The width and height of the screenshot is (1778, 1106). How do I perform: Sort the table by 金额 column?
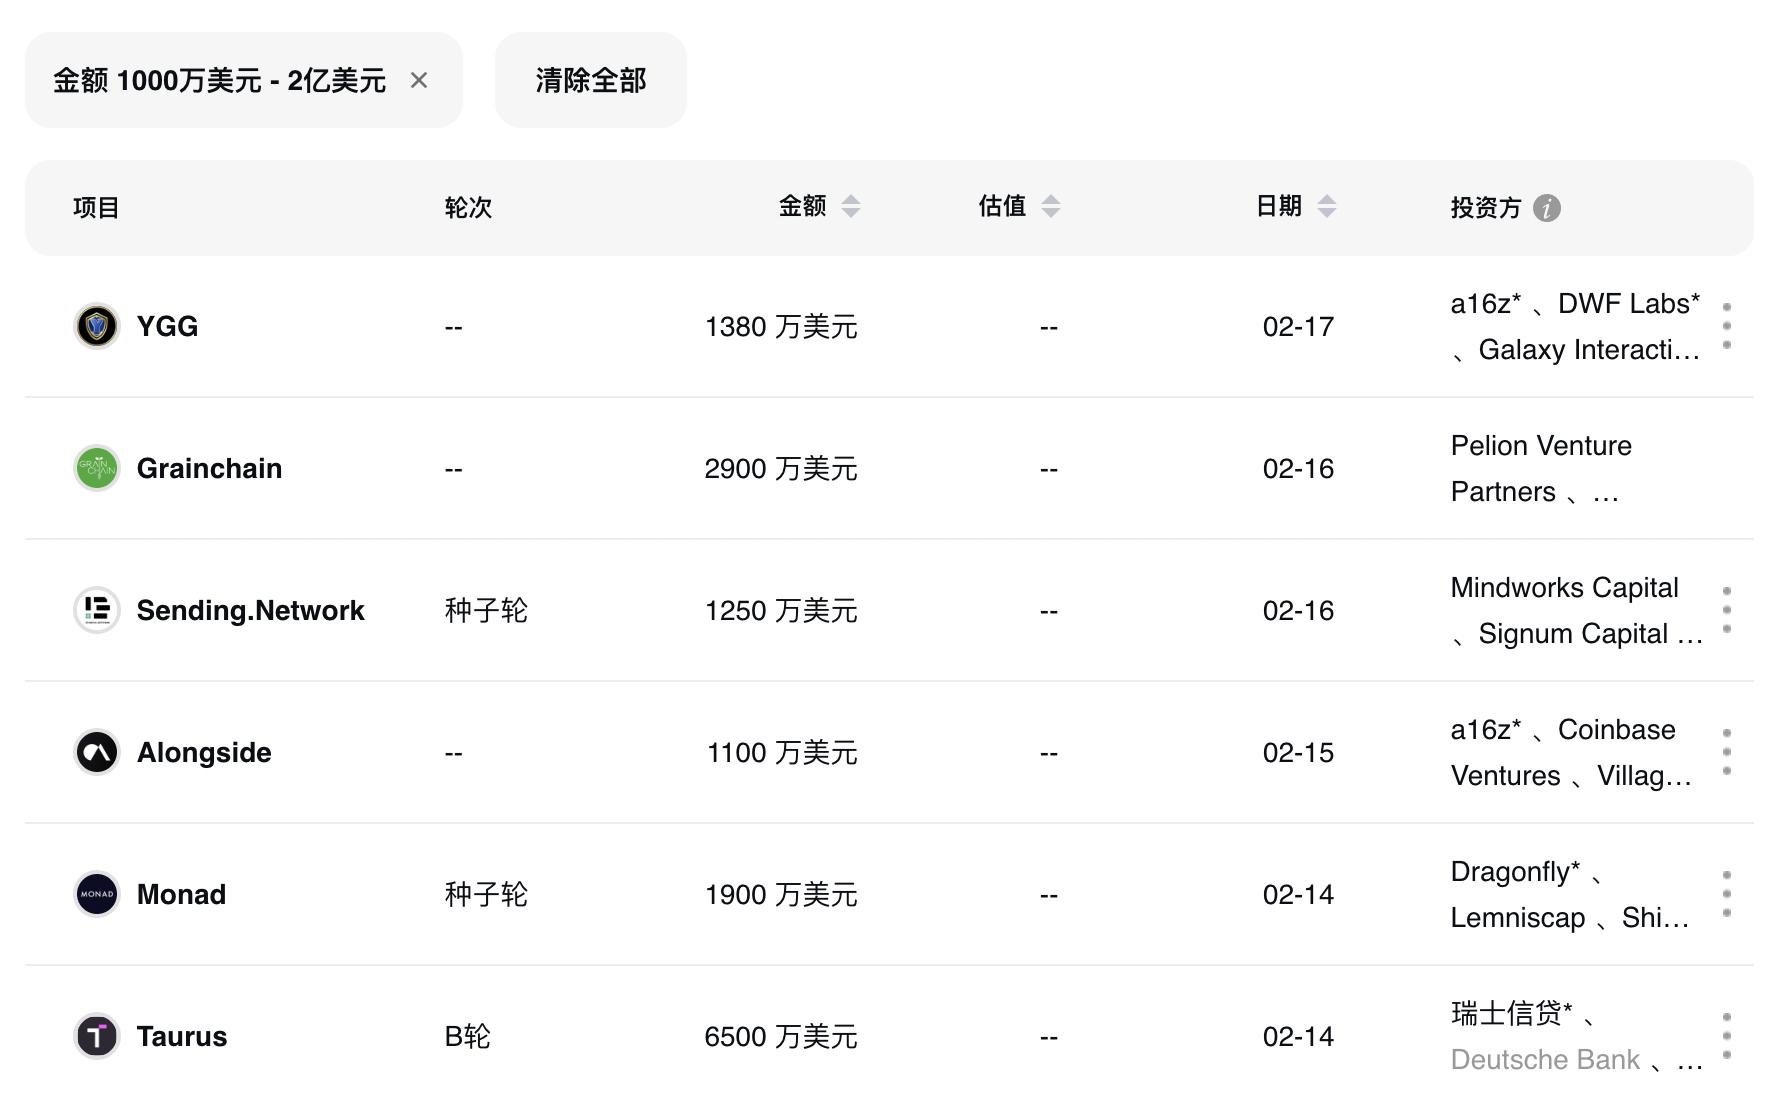click(x=850, y=207)
